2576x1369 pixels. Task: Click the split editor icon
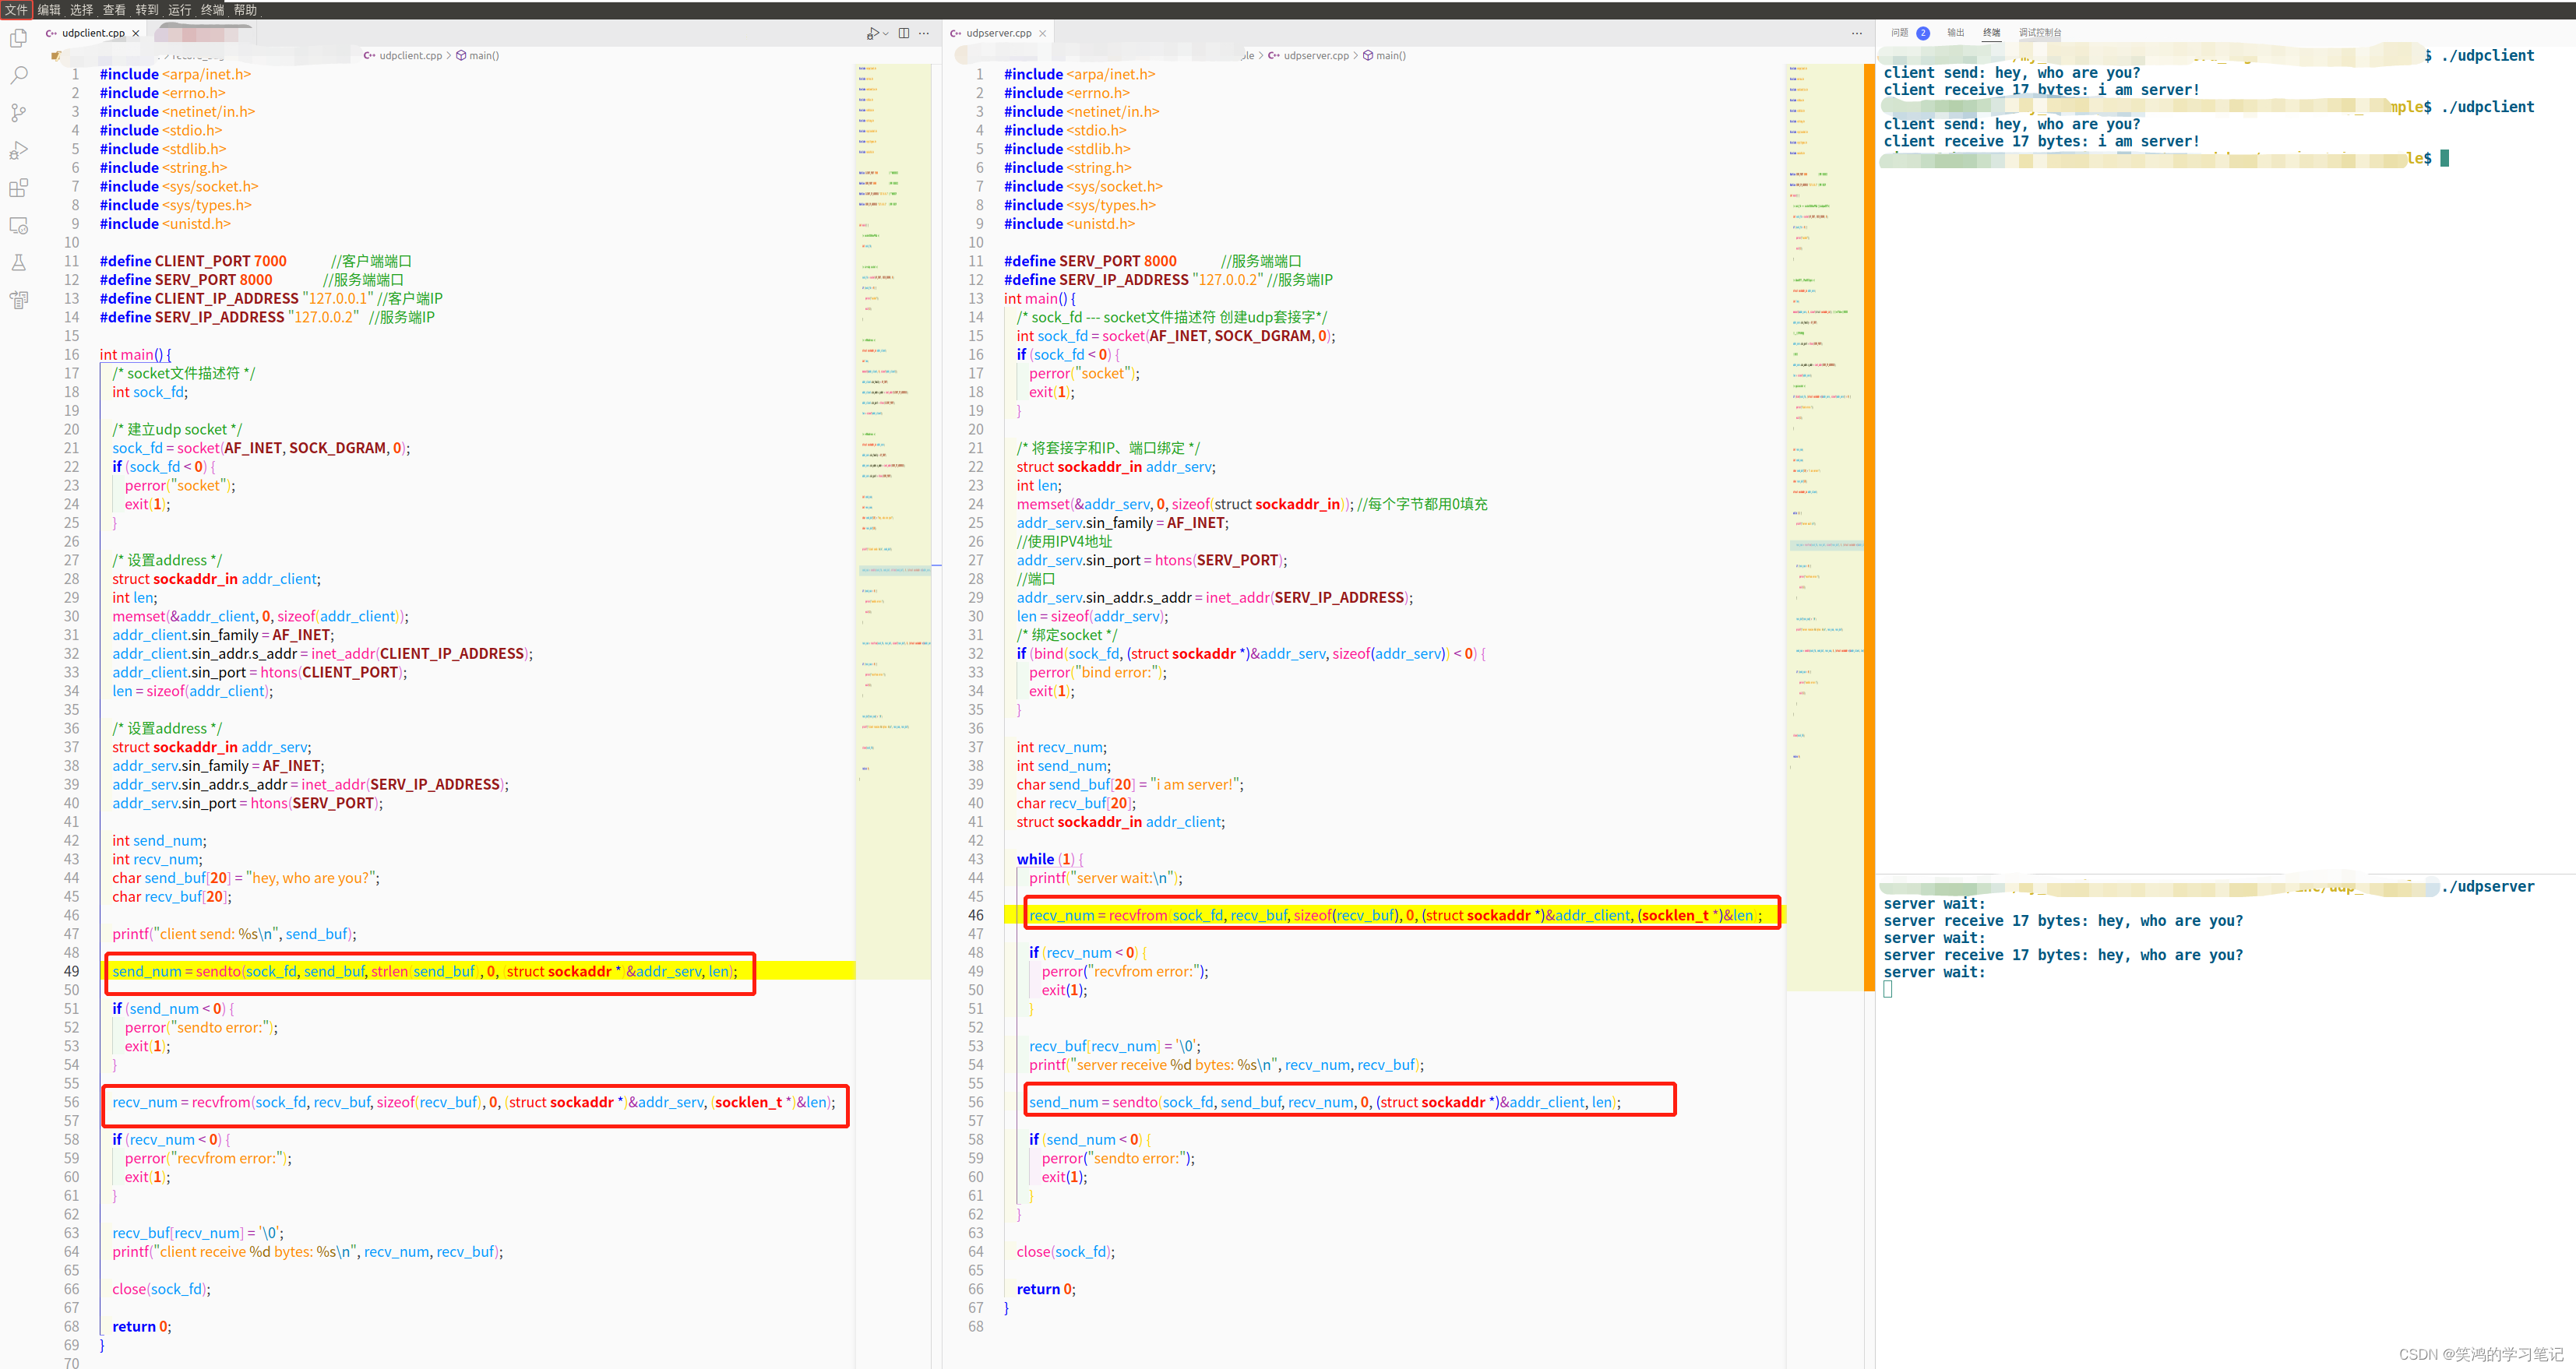click(903, 33)
